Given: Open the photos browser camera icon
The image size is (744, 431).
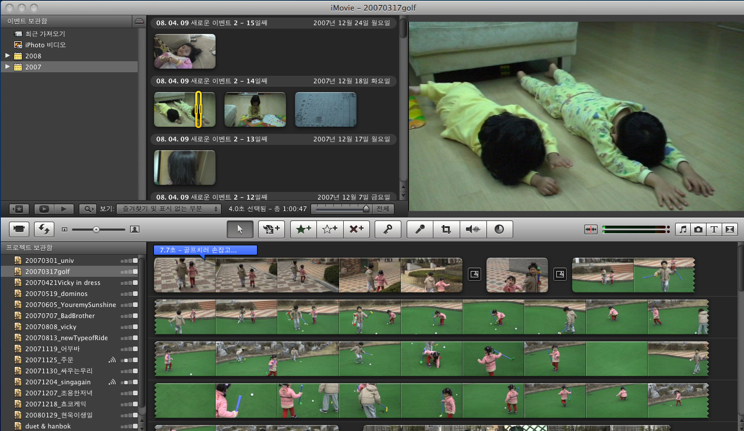Looking at the screenshot, I should coord(698,229).
